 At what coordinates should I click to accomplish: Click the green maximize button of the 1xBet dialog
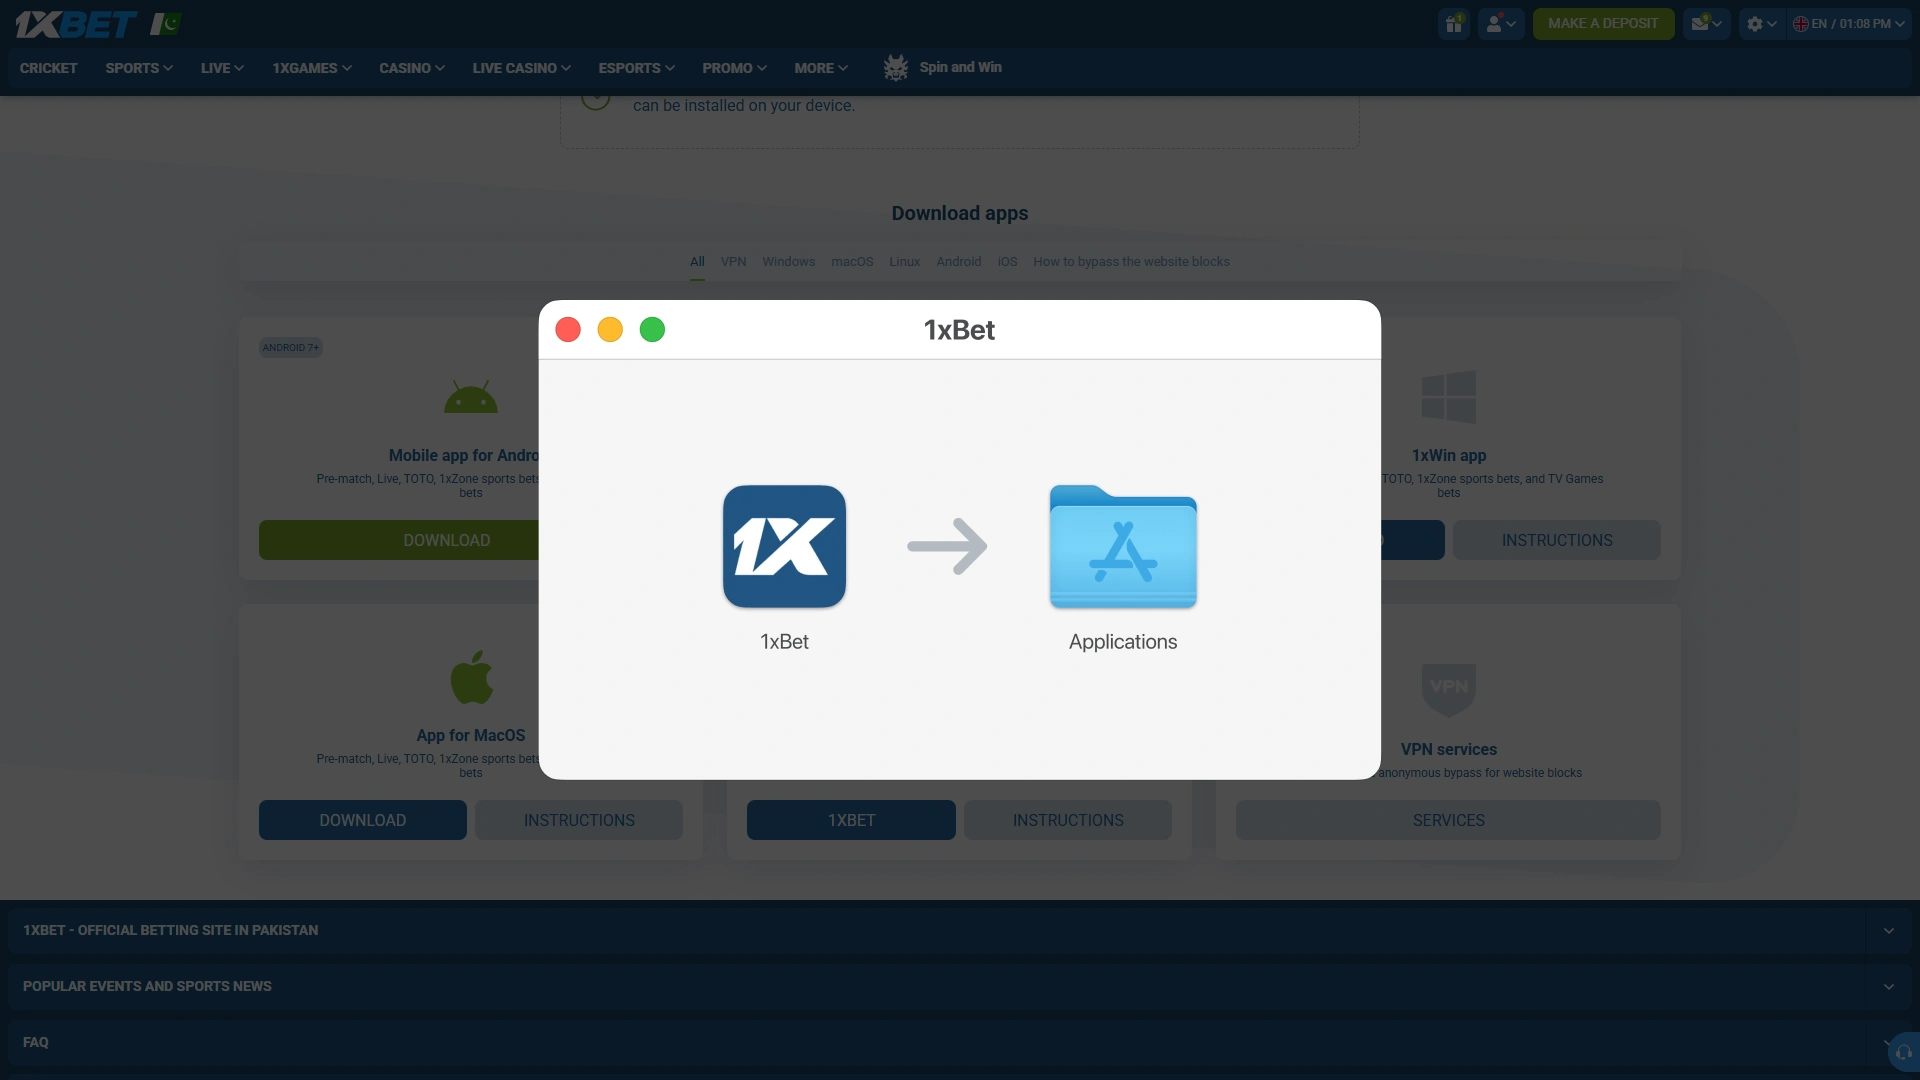[652, 330]
